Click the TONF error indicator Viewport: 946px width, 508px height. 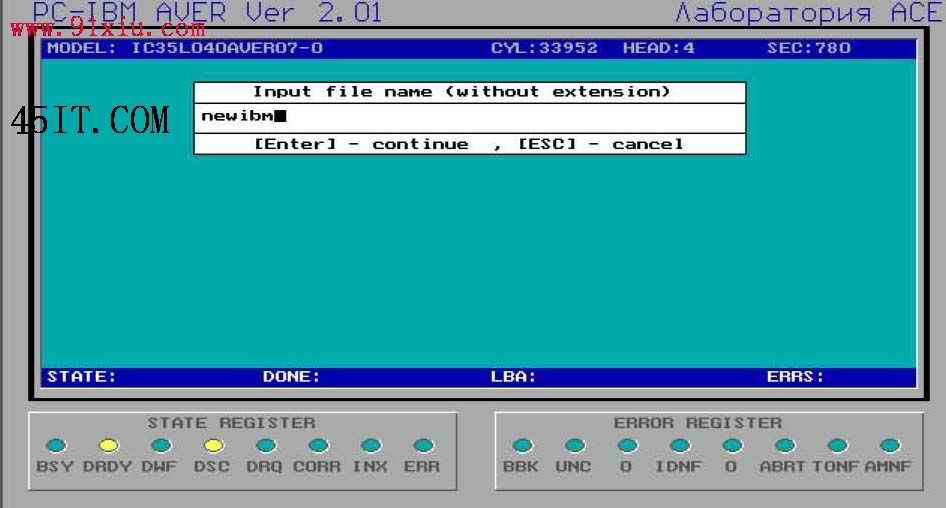837,445
